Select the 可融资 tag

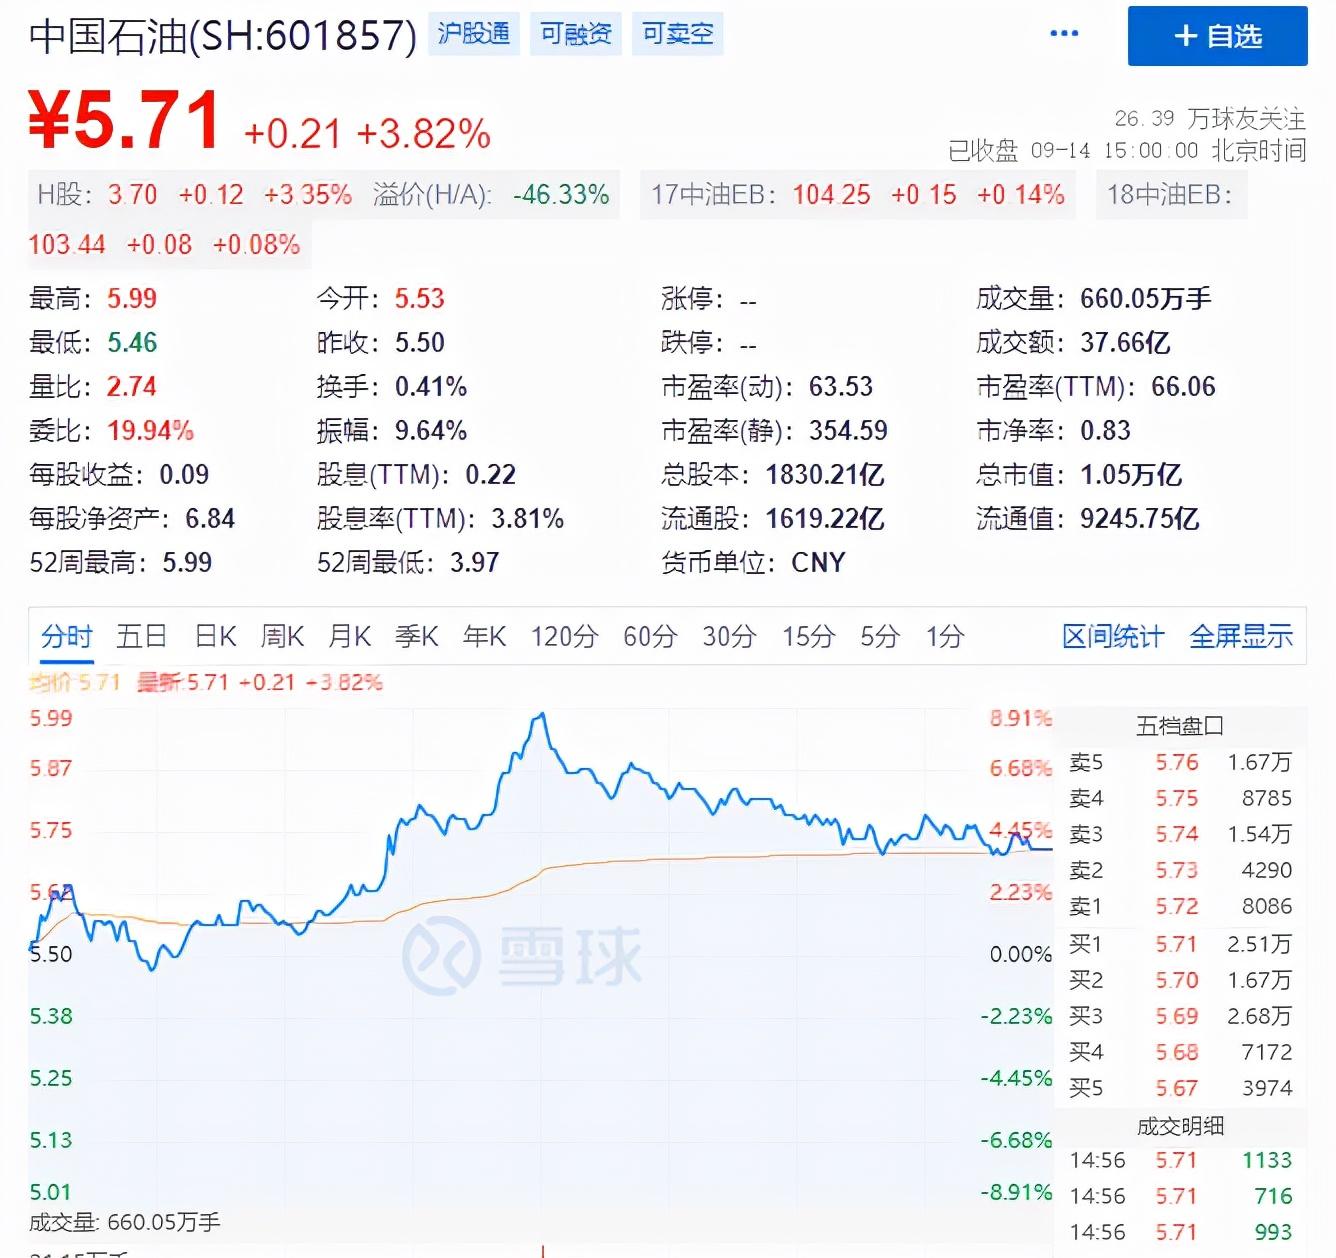click(576, 34)
